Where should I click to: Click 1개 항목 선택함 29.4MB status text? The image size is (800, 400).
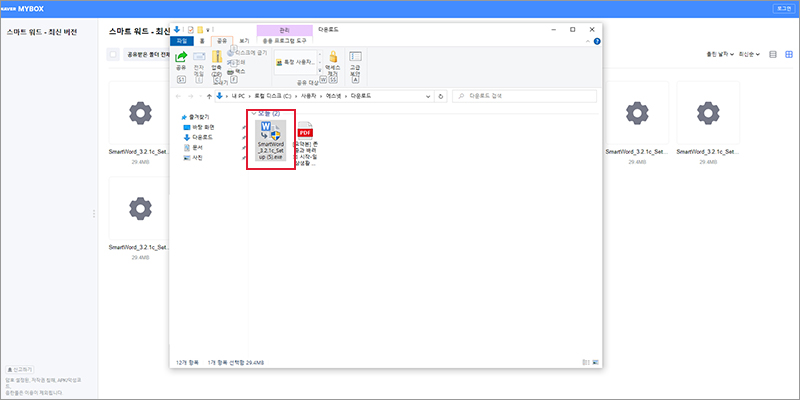(x=236, y=362)
